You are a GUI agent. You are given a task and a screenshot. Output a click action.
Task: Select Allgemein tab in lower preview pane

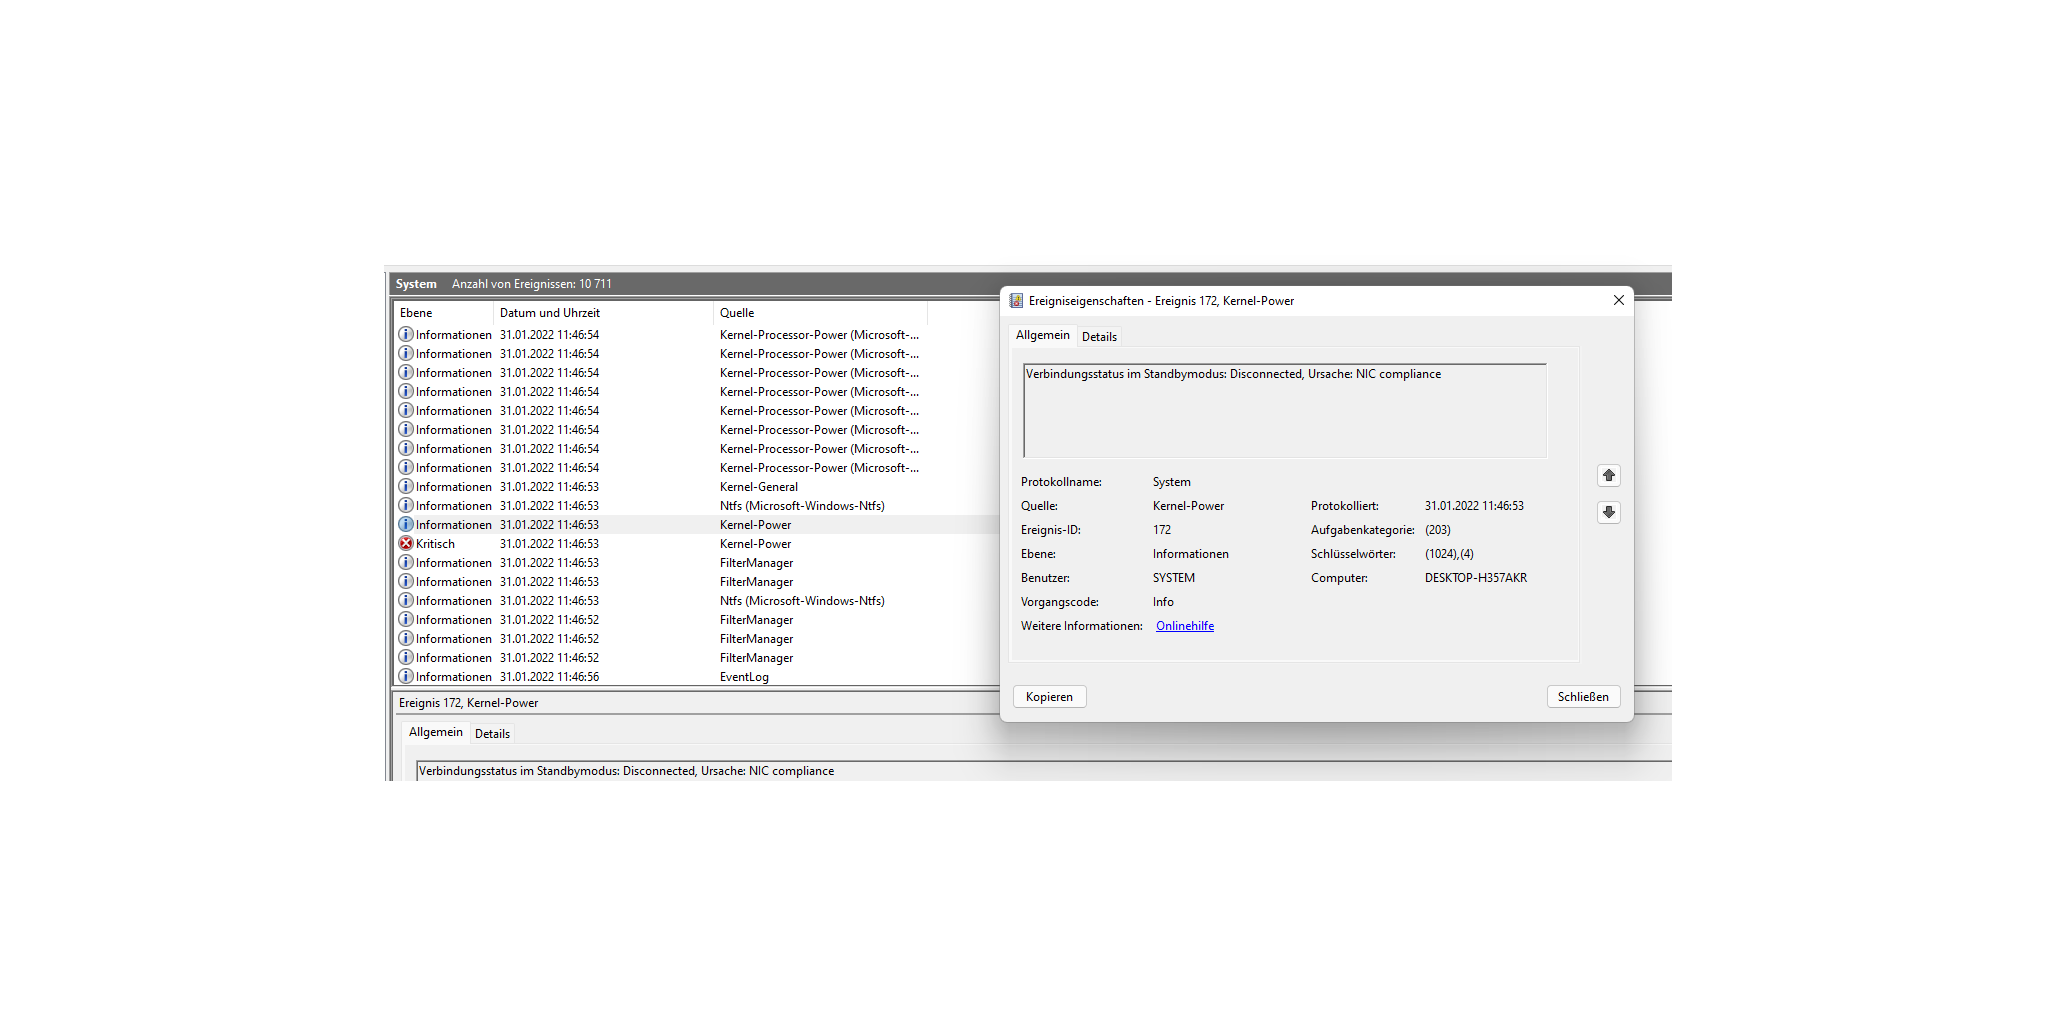[x=435, y=732]
